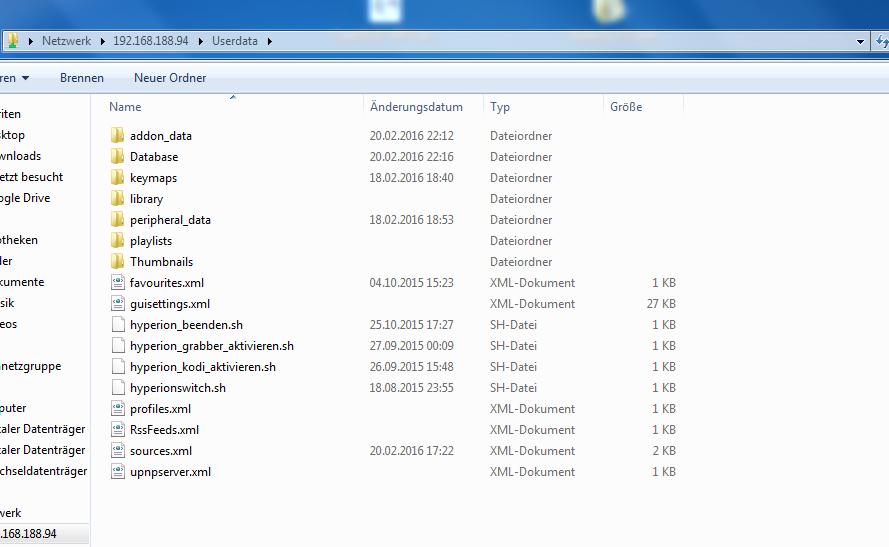Select the hyperion_beenden.sh file icon

pyautogui.click(x=117, y=325)
